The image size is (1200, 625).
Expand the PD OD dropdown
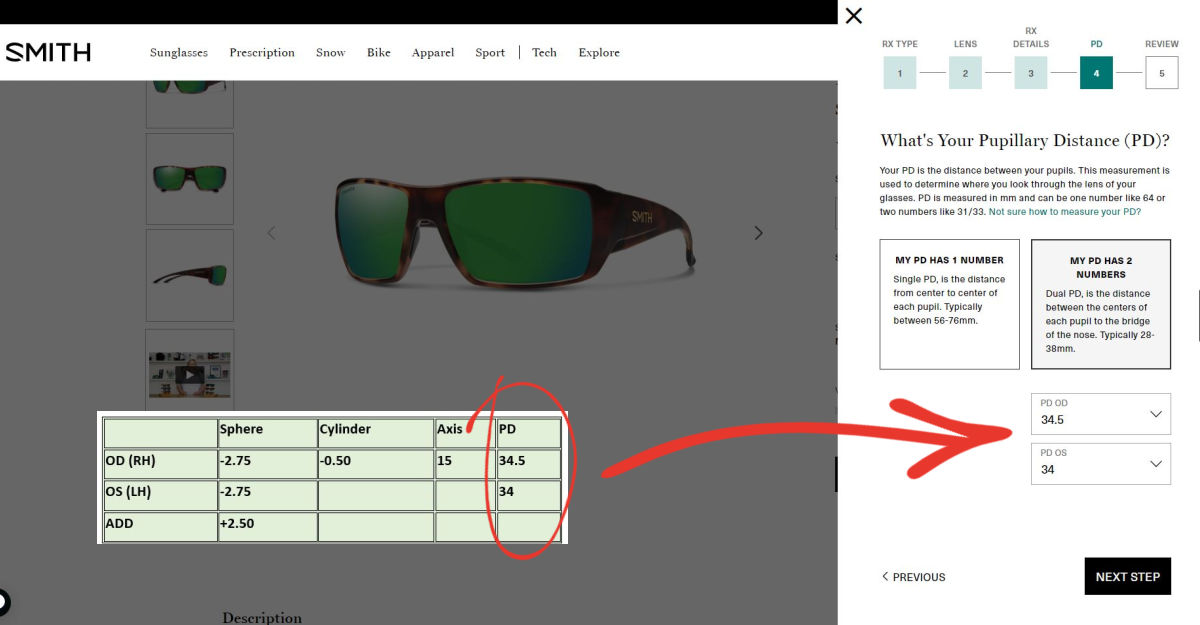(1100, 413)
